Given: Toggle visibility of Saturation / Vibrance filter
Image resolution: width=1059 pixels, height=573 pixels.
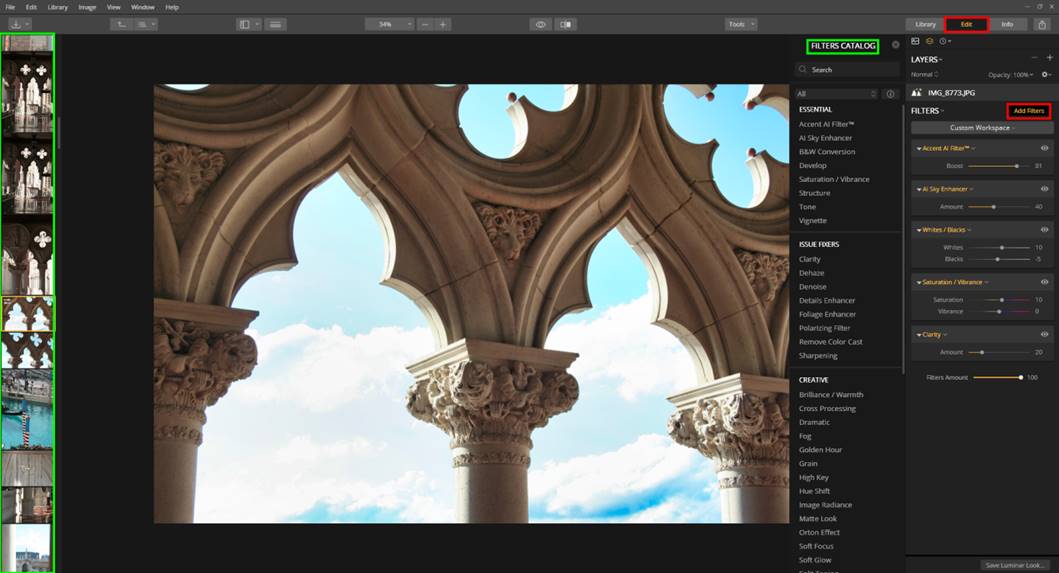Looking at the screenshot, I should pos(1044,282).
